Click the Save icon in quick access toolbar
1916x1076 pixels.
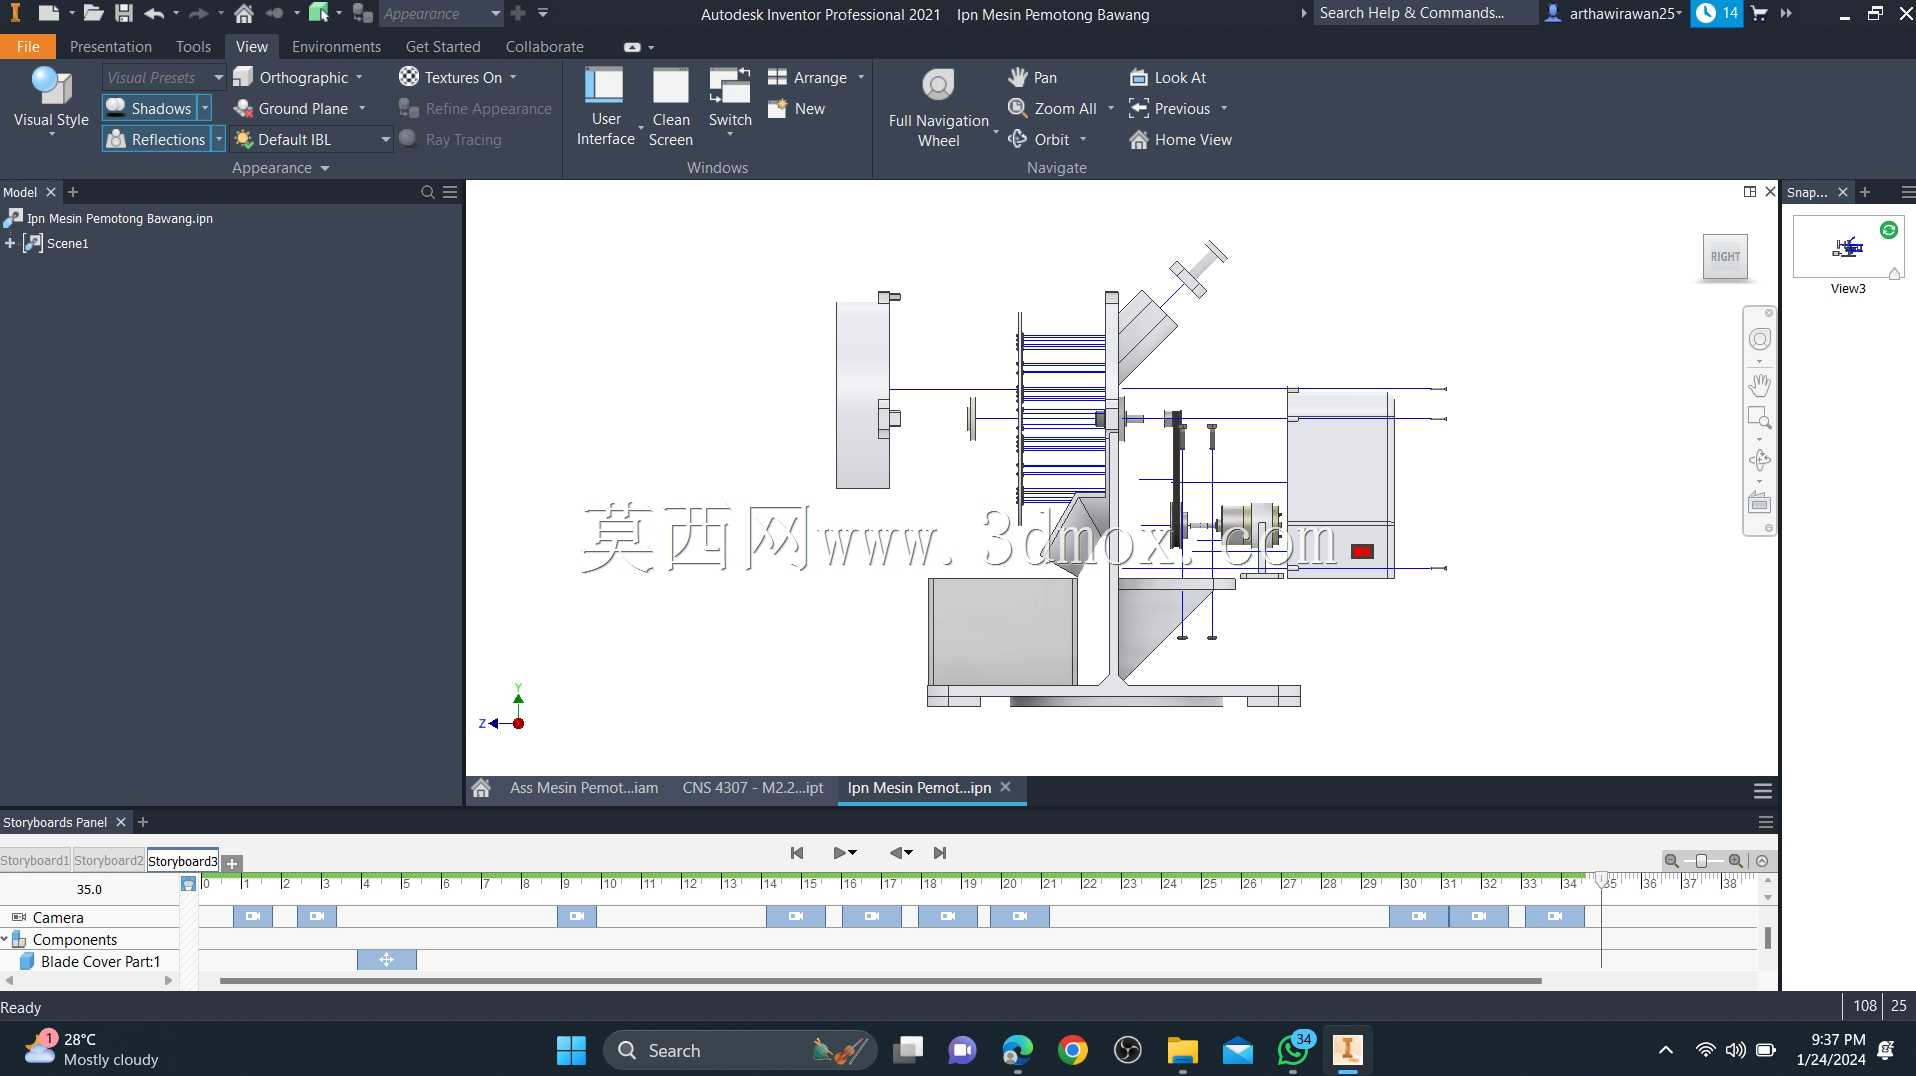(123, 13)
